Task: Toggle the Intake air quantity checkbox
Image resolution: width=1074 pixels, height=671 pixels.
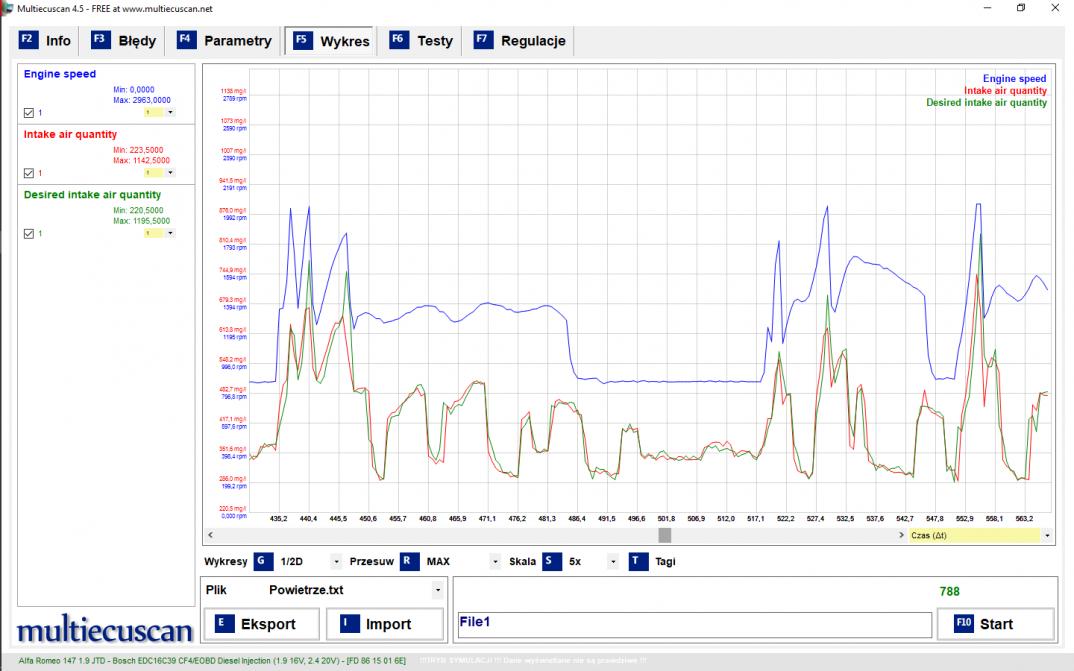Action: [28, 173]
